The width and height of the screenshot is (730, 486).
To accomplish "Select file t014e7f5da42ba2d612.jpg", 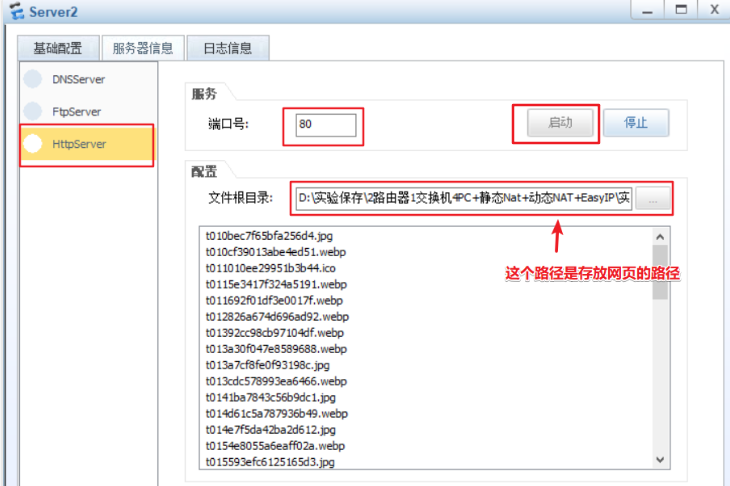I will click(x=270, y=430).
